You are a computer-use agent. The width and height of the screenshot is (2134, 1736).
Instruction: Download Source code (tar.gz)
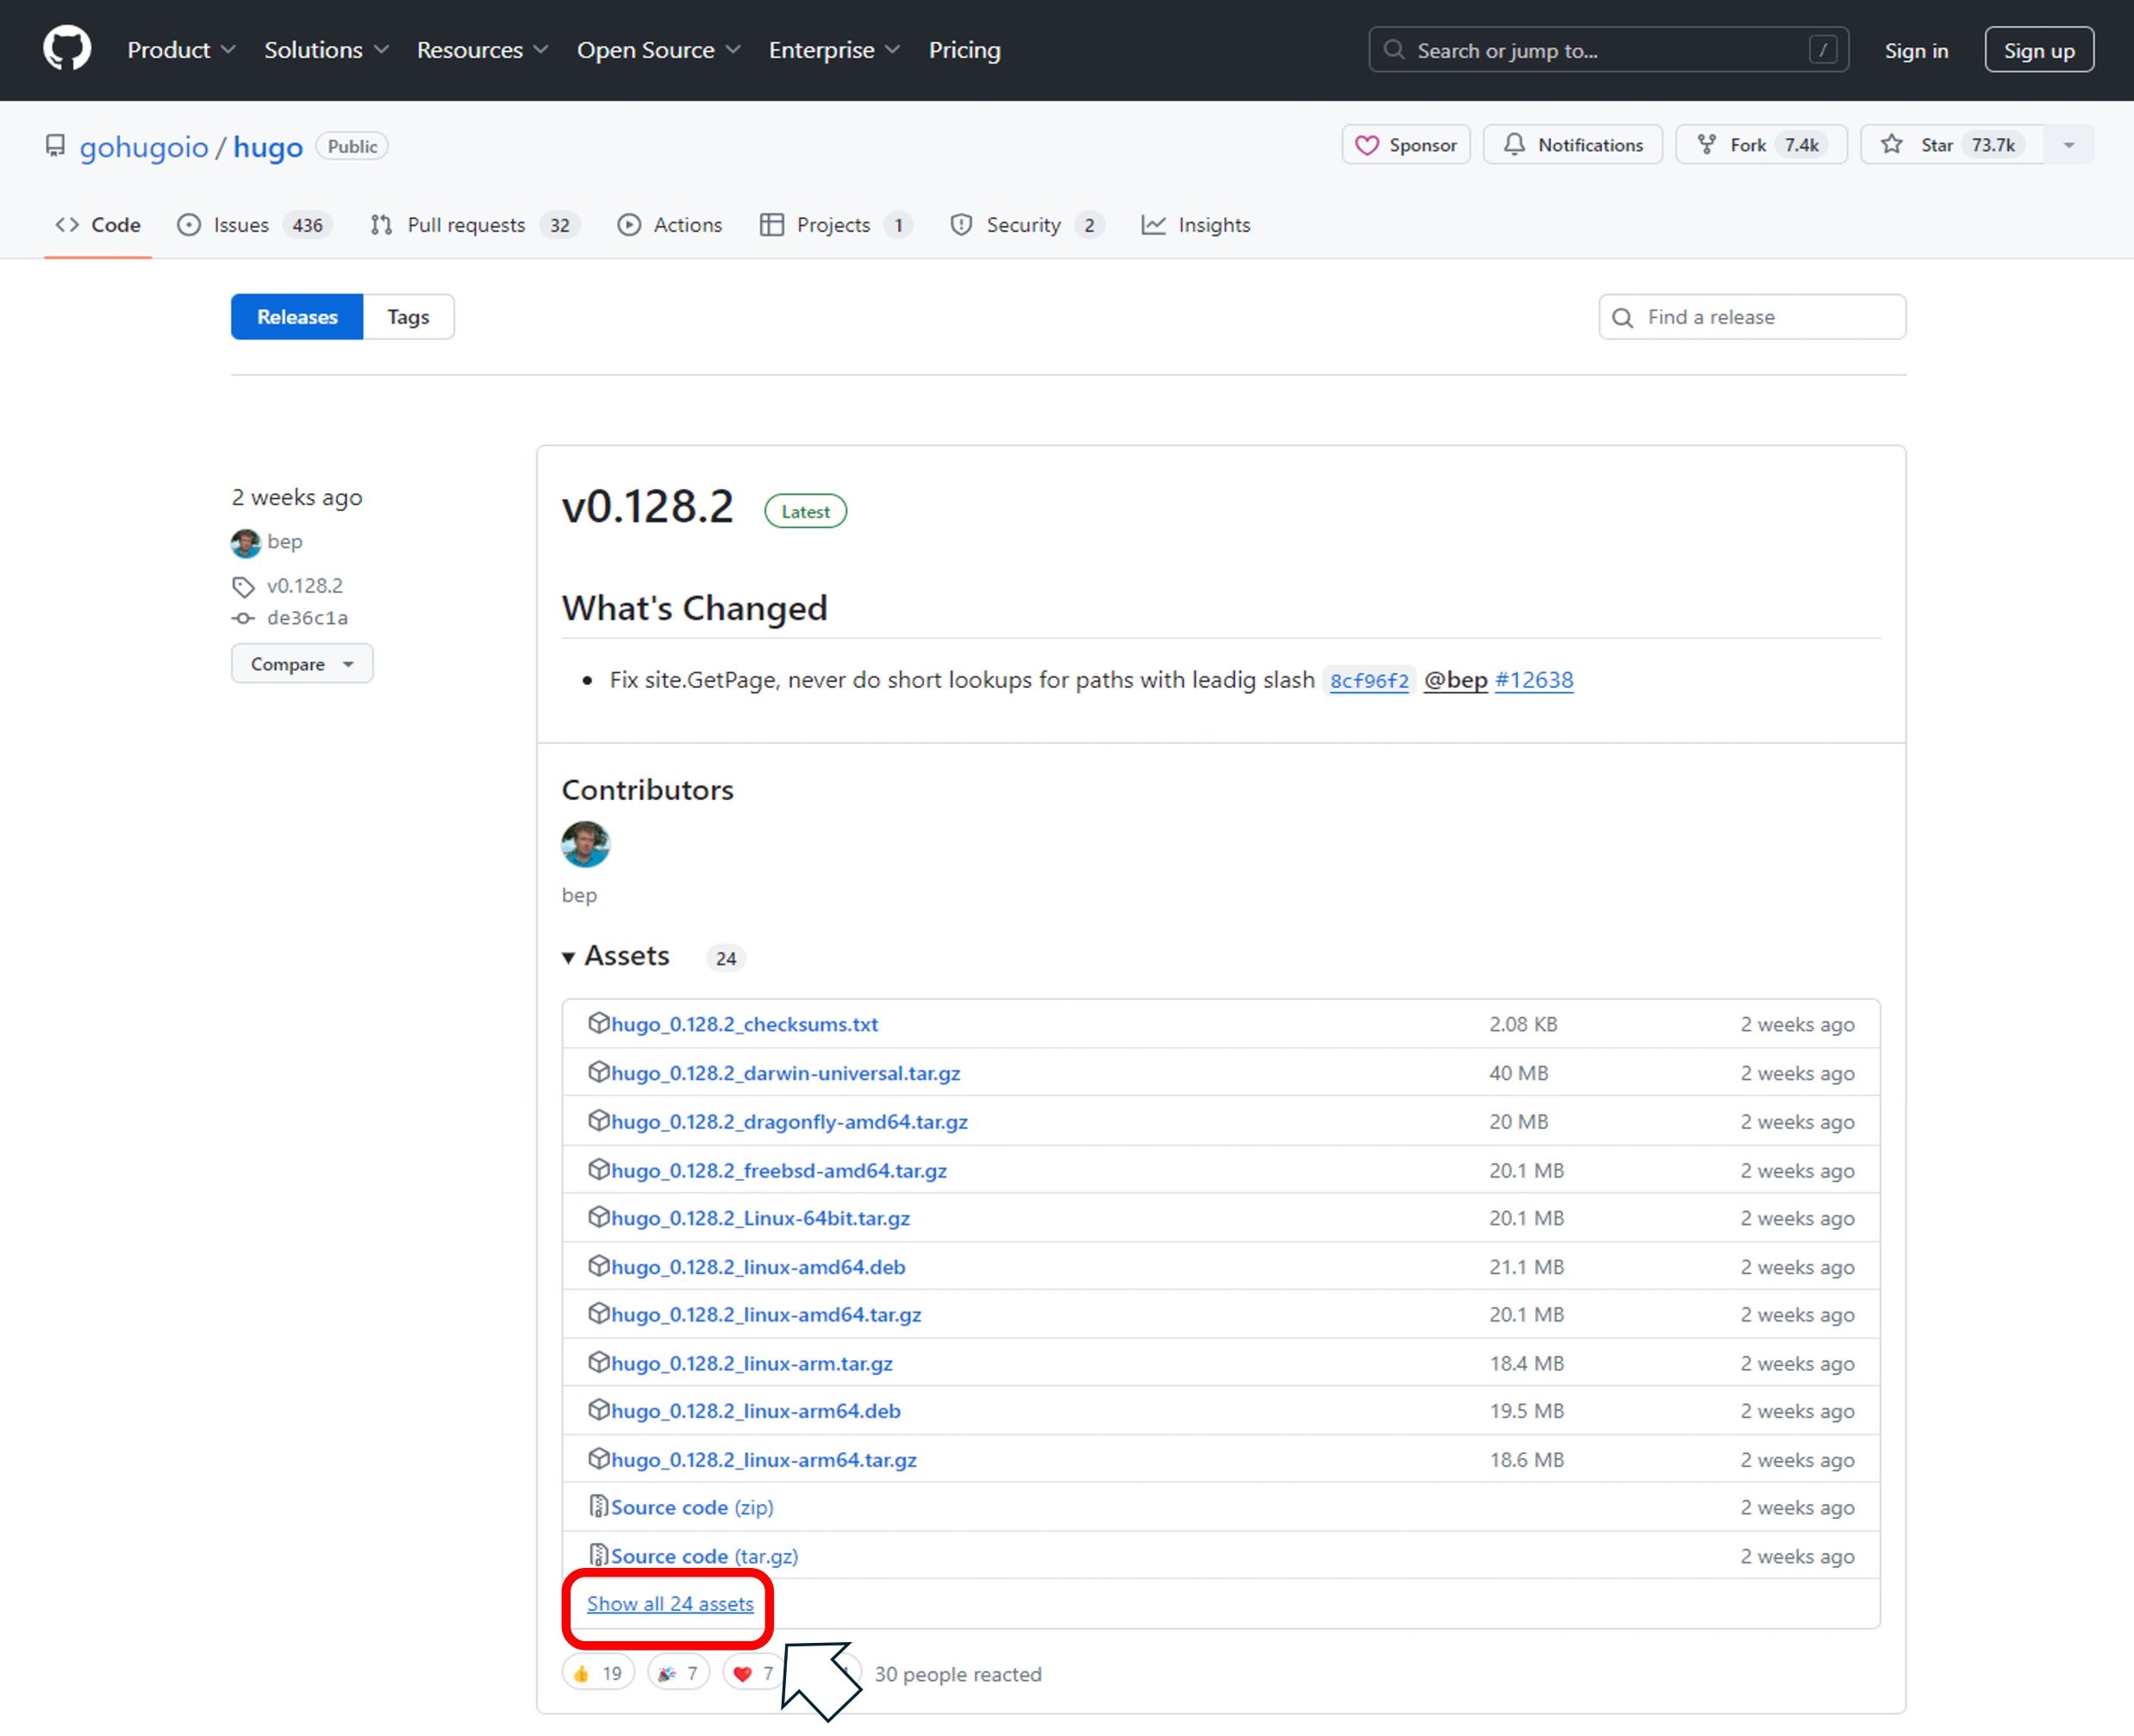(704, 1557)
